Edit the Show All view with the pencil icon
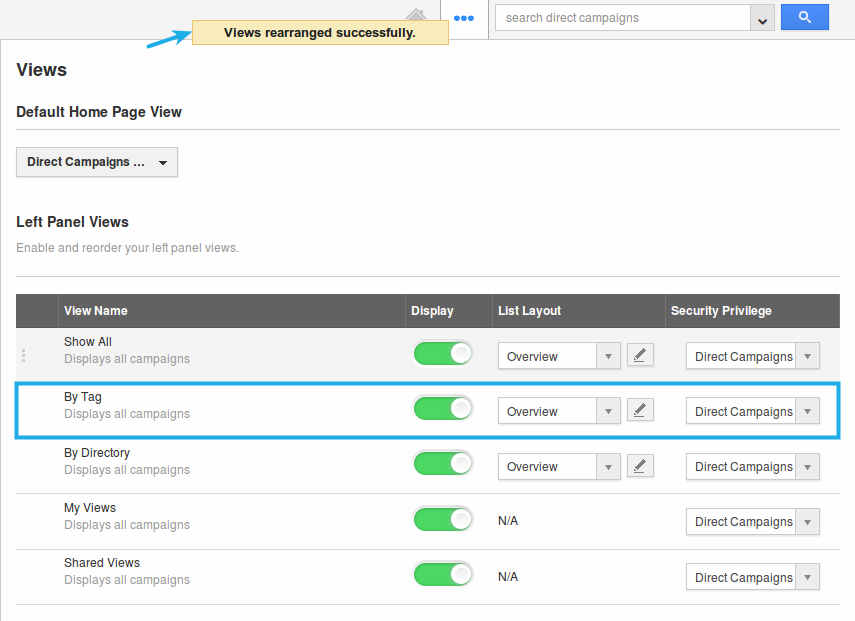 (x=640, y=355)
